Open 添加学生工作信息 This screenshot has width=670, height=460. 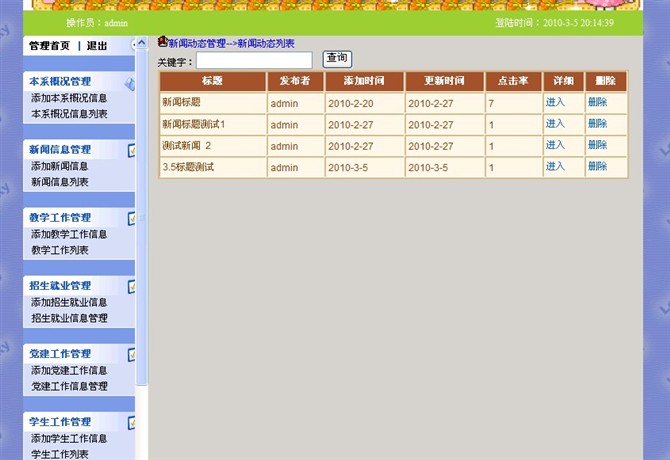coord(69,438)
